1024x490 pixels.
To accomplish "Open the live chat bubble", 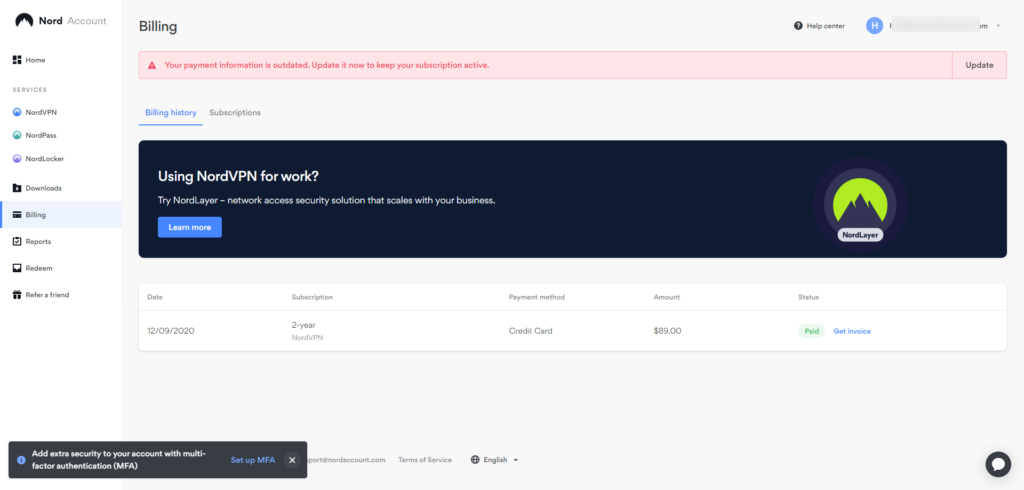I will pyautogui.click(x=998, y=465).
